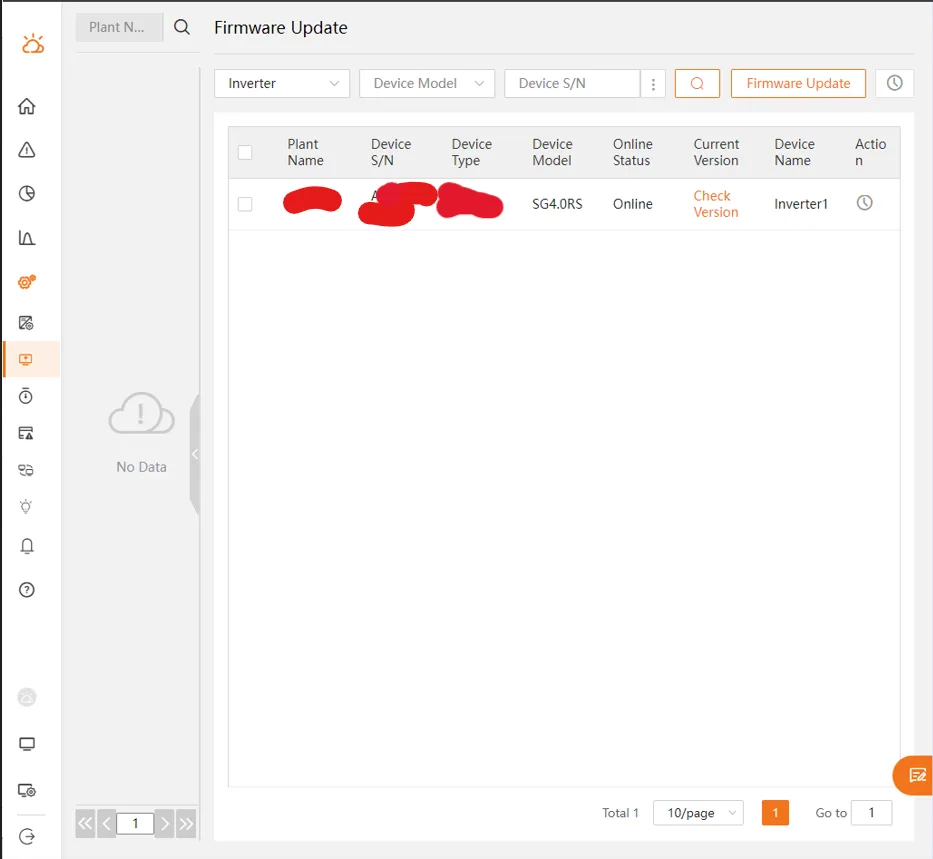Click the Firmware Update button
The width and height of the screenshot is (933, 859).
tap(798, 84)
